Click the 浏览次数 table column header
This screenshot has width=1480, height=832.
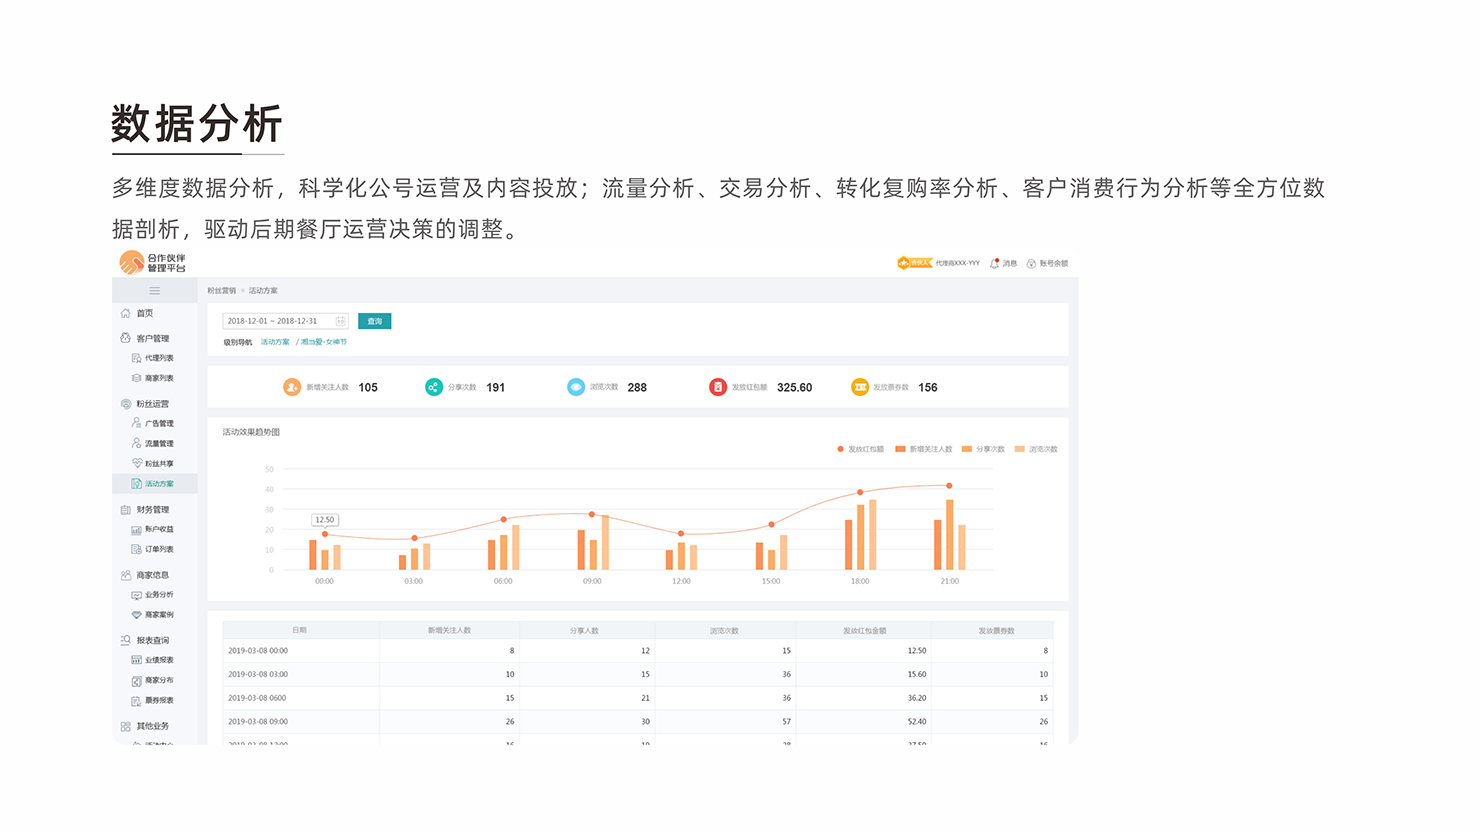(724, 630)
